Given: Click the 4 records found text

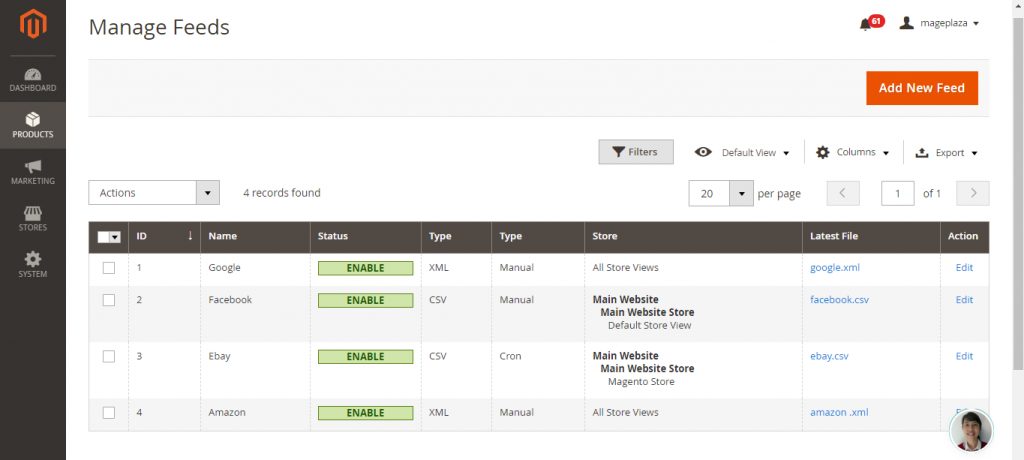Looking at the screenshot, I should coord(282,193).
